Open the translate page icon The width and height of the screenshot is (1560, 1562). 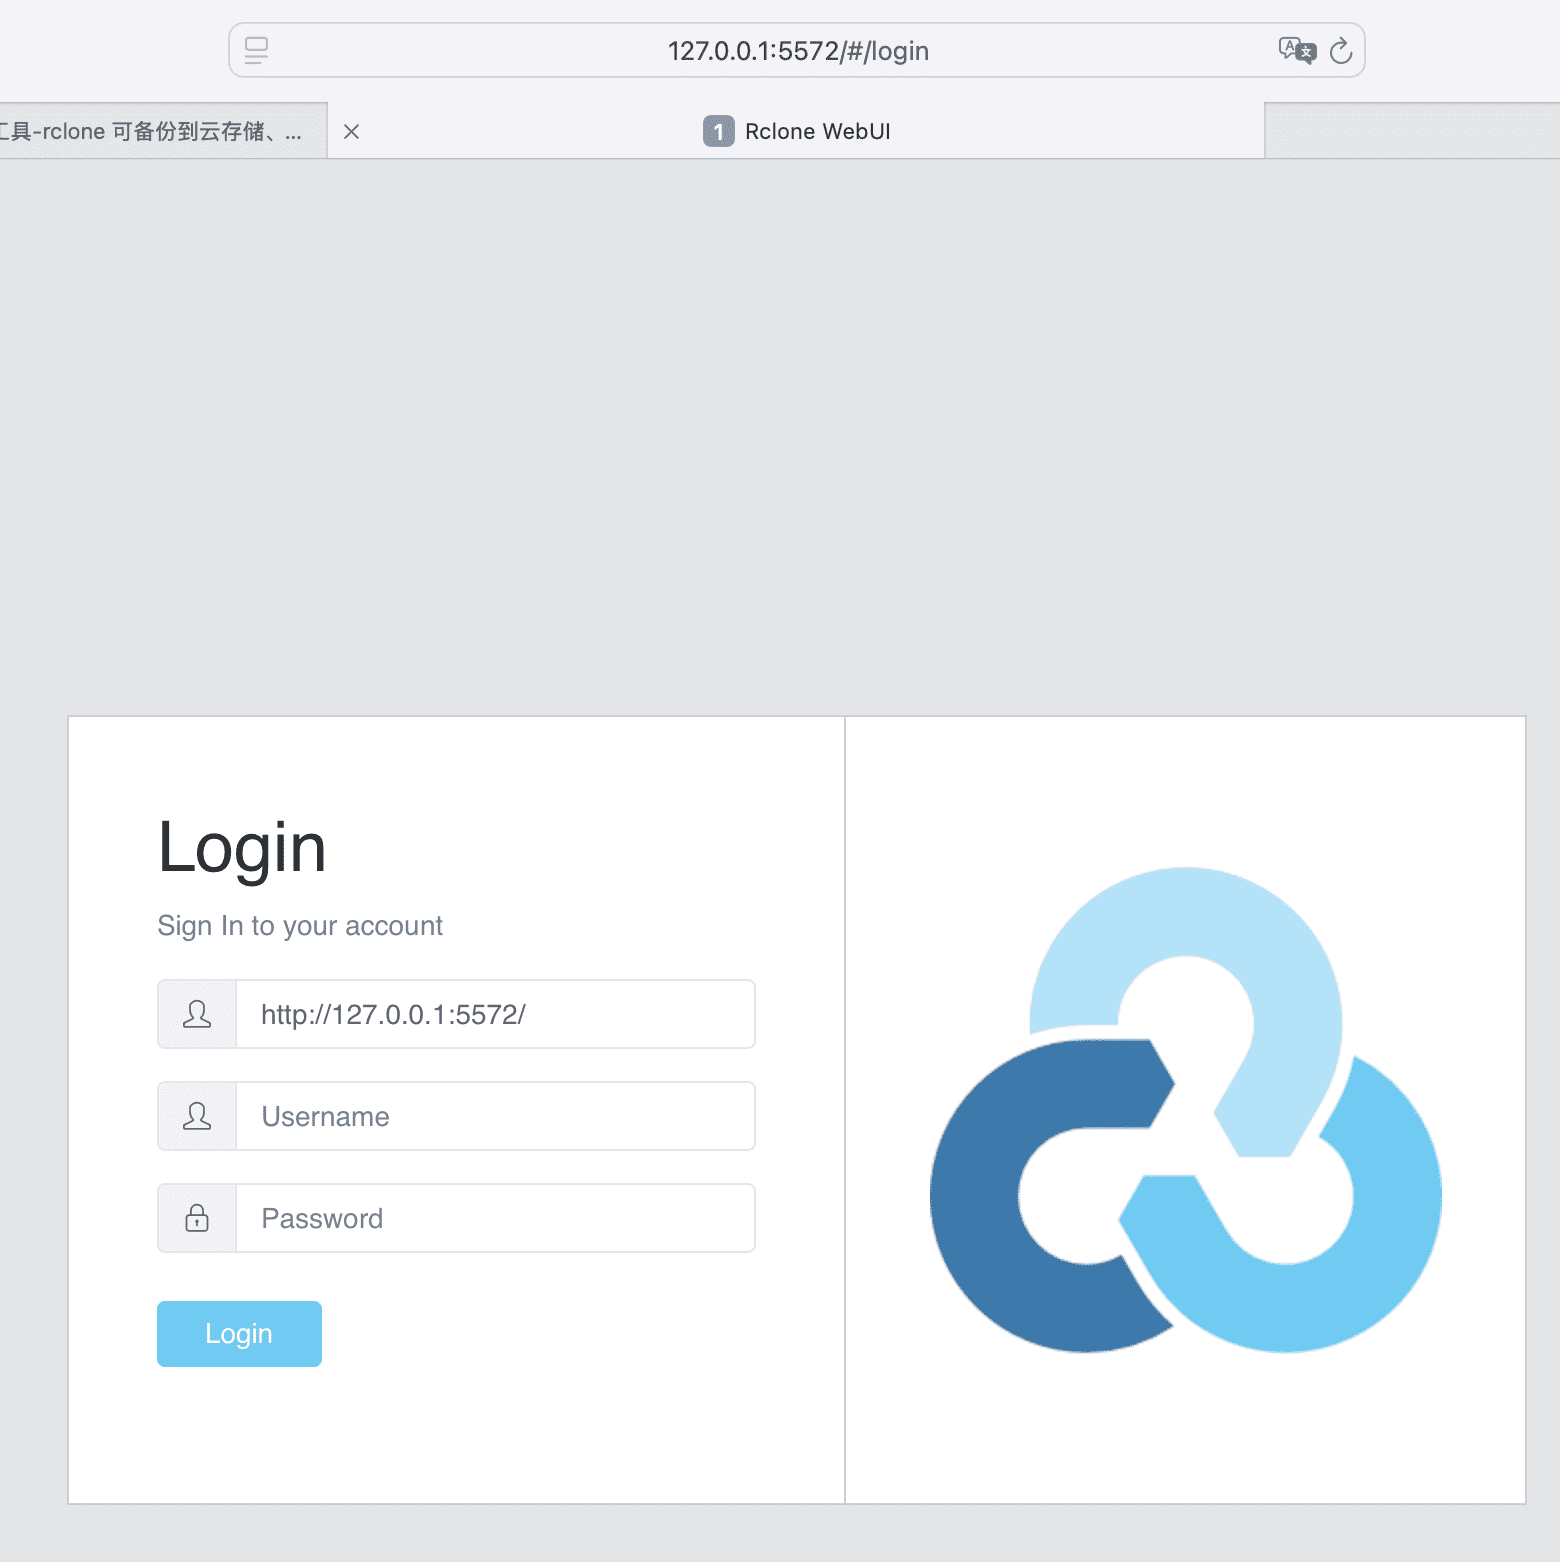tap(1297, 50)
